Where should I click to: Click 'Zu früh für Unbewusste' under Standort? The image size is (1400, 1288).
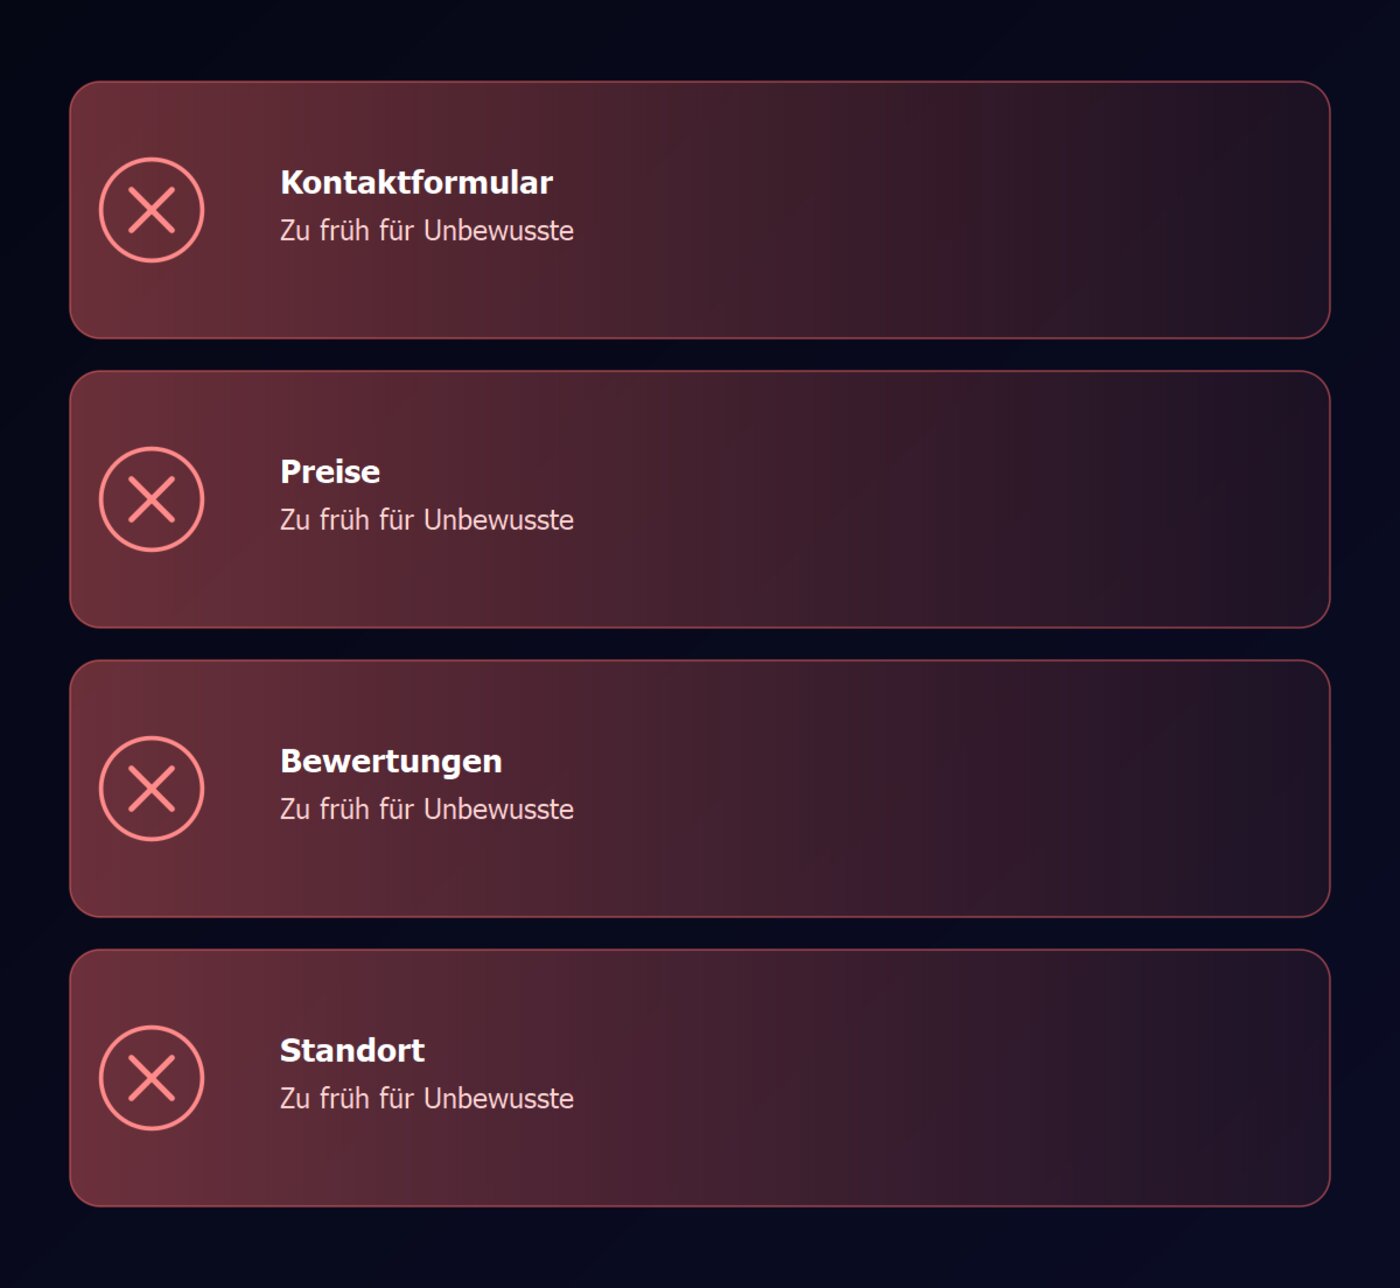(x=427, y=1098)
